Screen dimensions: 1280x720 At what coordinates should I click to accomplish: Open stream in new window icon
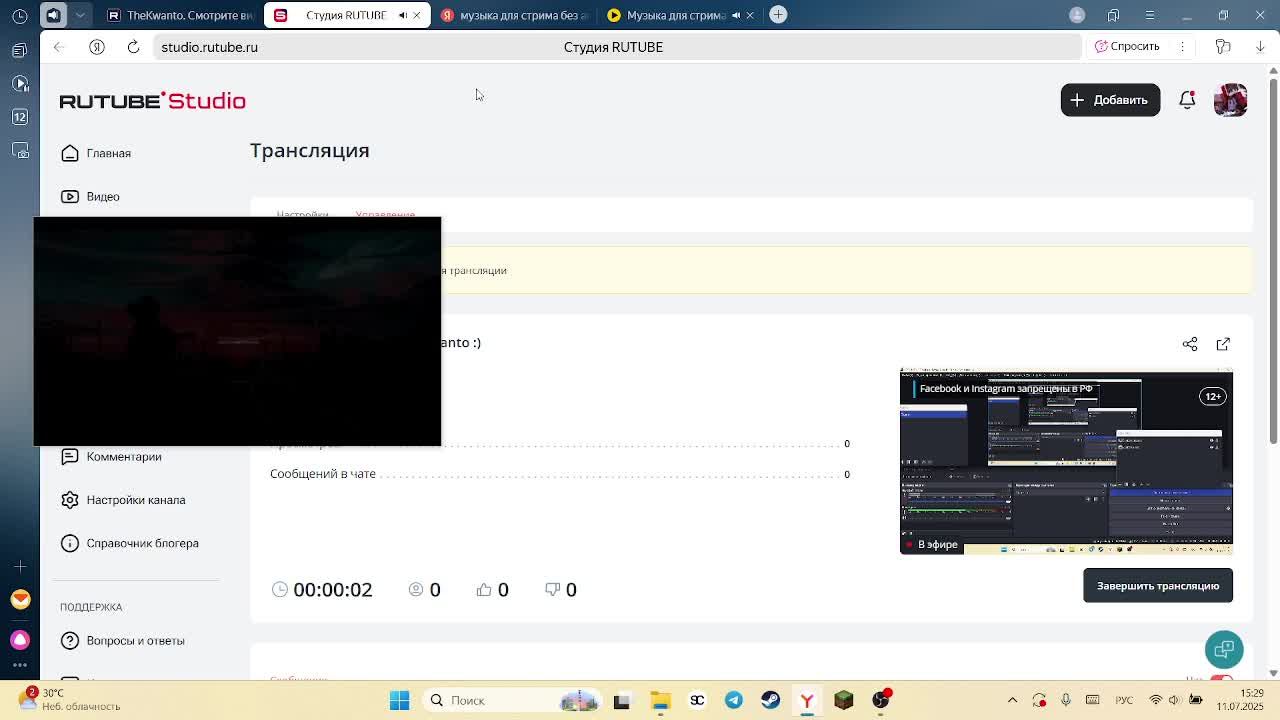point(1223,344)
